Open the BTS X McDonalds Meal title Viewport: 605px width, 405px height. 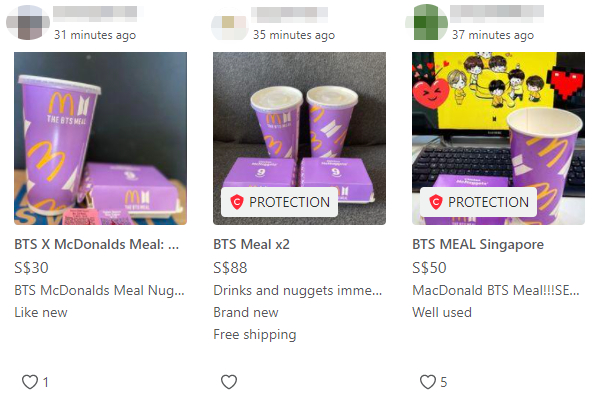96,245
